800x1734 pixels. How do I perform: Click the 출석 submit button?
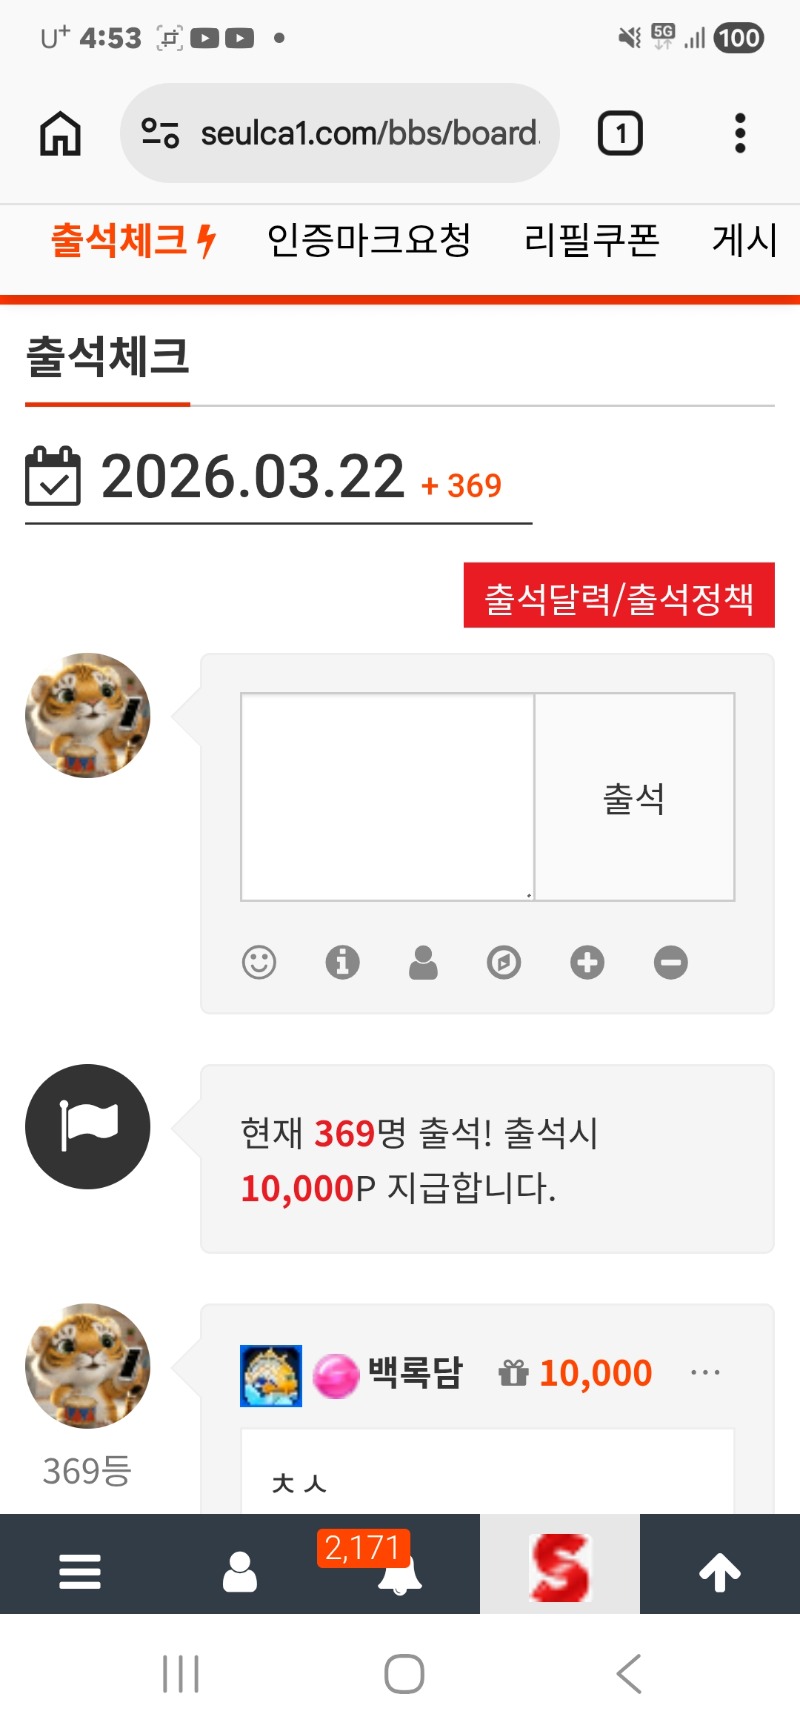pyautogui.click(x=635, y=797)
